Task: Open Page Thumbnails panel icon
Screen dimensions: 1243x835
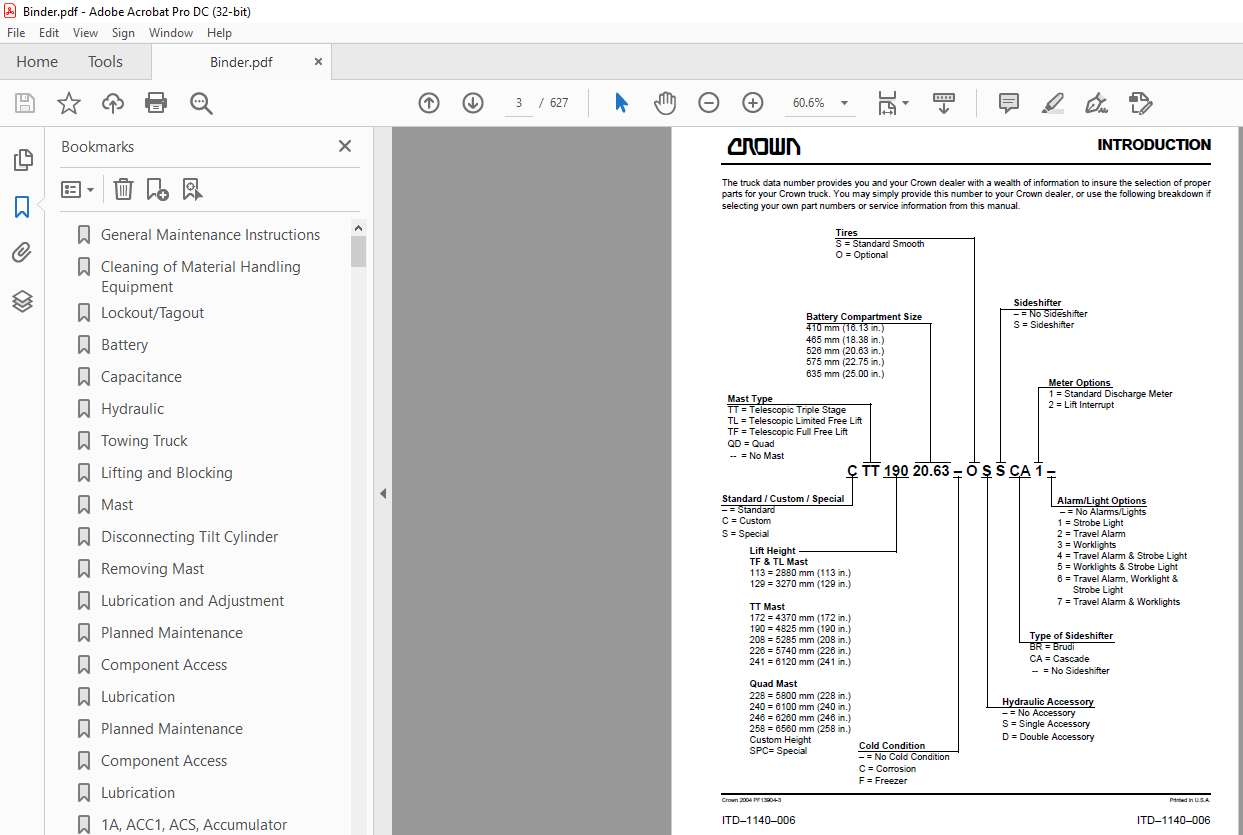Action: [22, 160]
